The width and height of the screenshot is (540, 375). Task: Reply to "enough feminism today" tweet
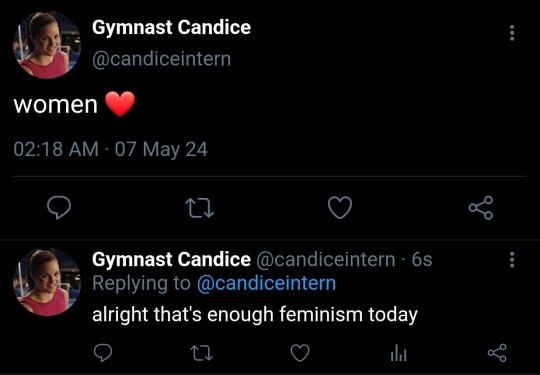[103, 353]
